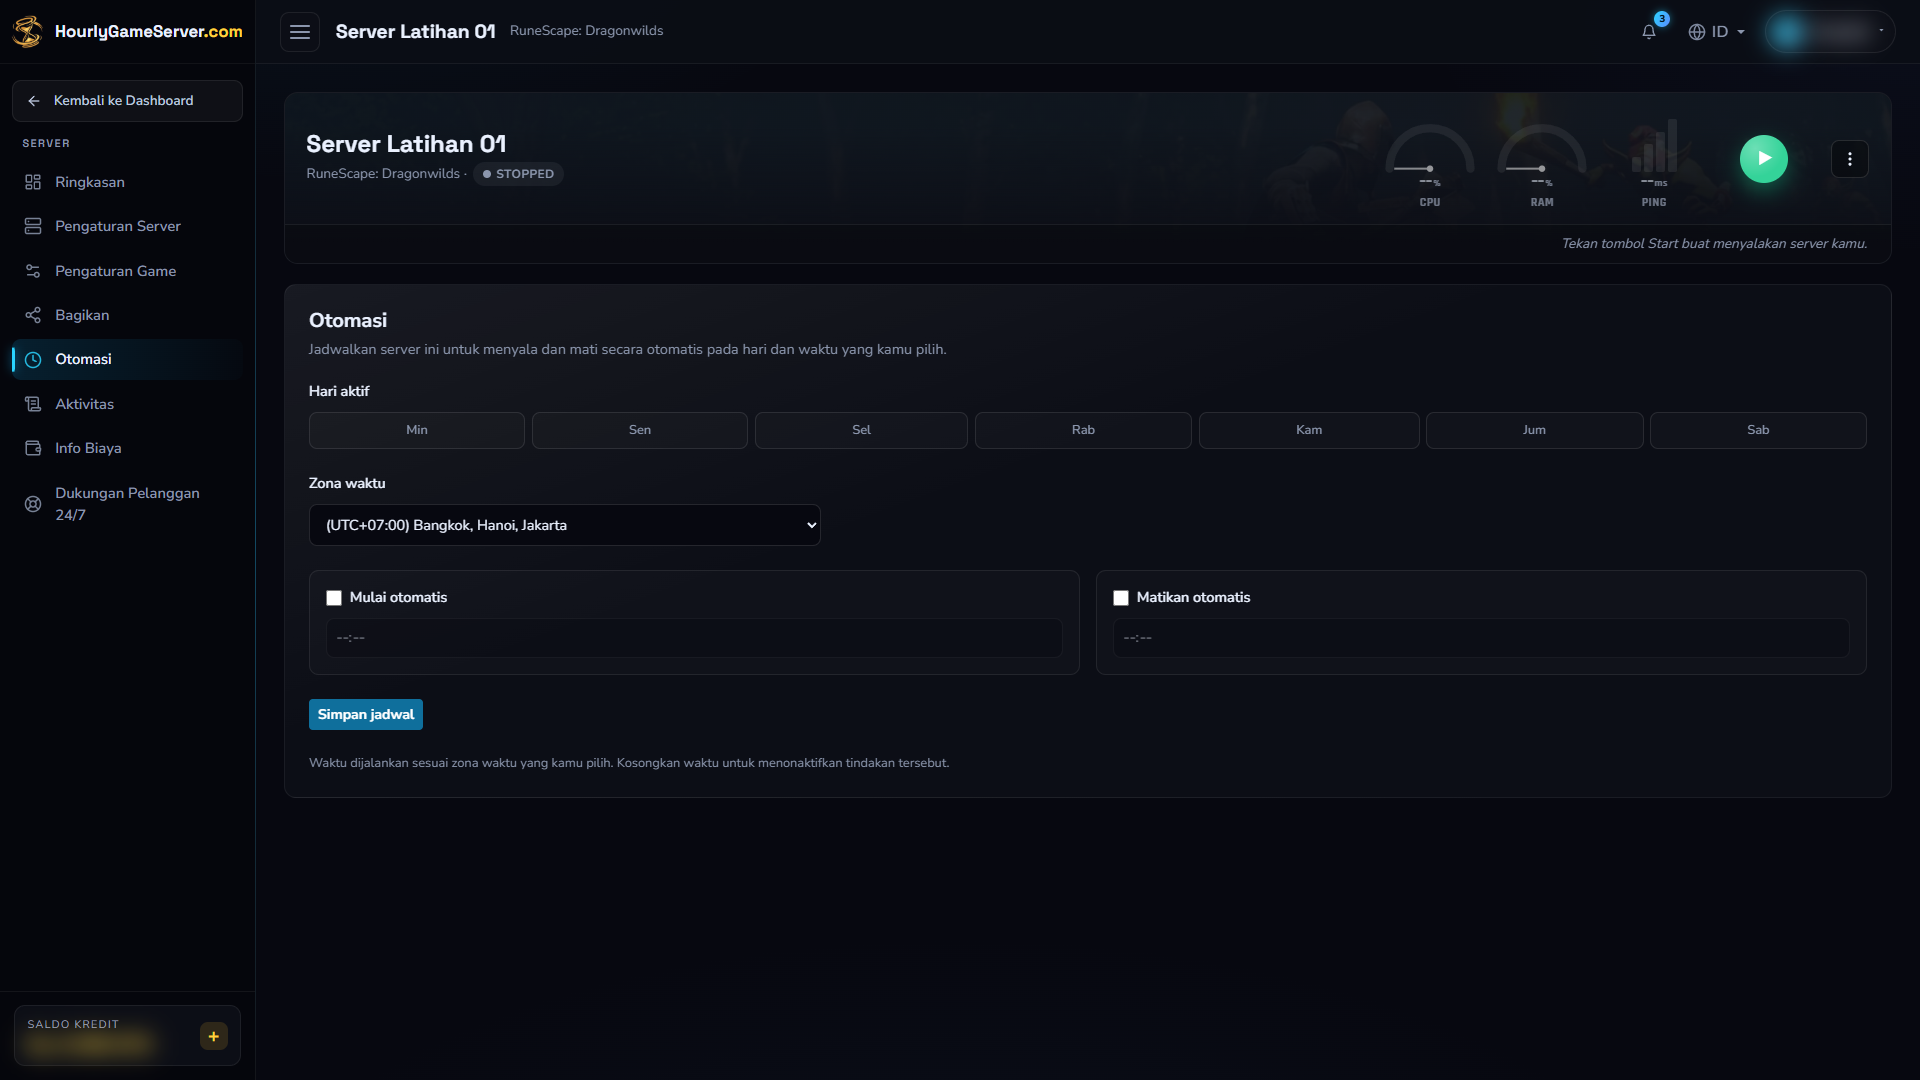Open Ringkasan in the sidebar
The image size is (1920, 1080).
tap(127, 182)
